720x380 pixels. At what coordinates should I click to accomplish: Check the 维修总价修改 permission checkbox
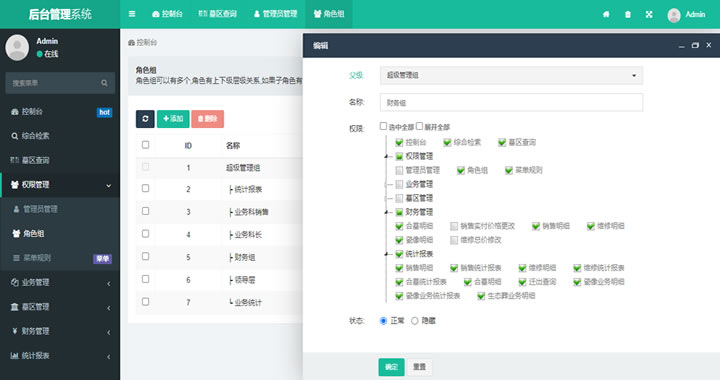pyautogui.click(x=454, y=240)
